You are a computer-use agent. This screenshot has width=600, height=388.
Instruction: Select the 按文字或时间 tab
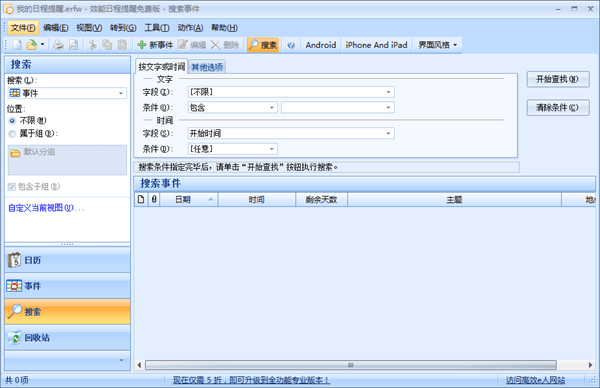(161, 67)
